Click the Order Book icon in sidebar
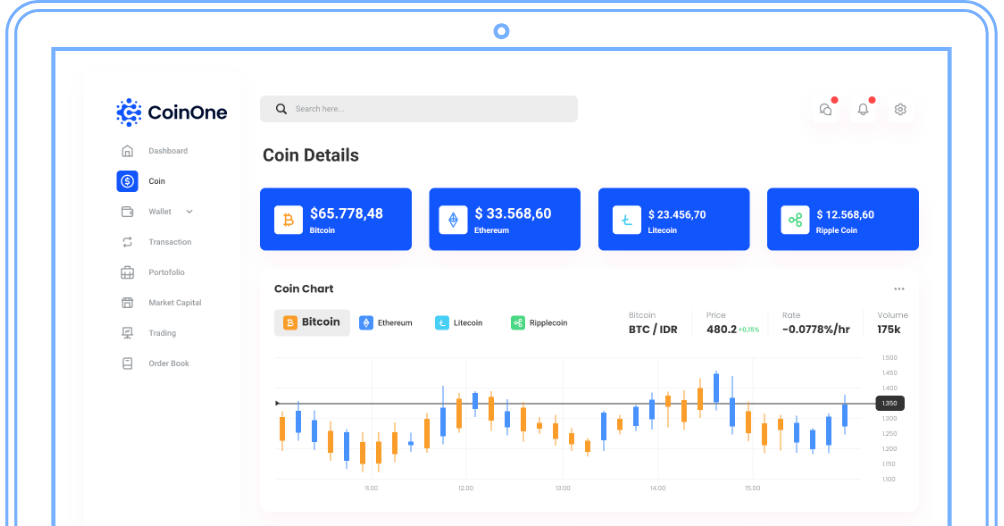 127,364
